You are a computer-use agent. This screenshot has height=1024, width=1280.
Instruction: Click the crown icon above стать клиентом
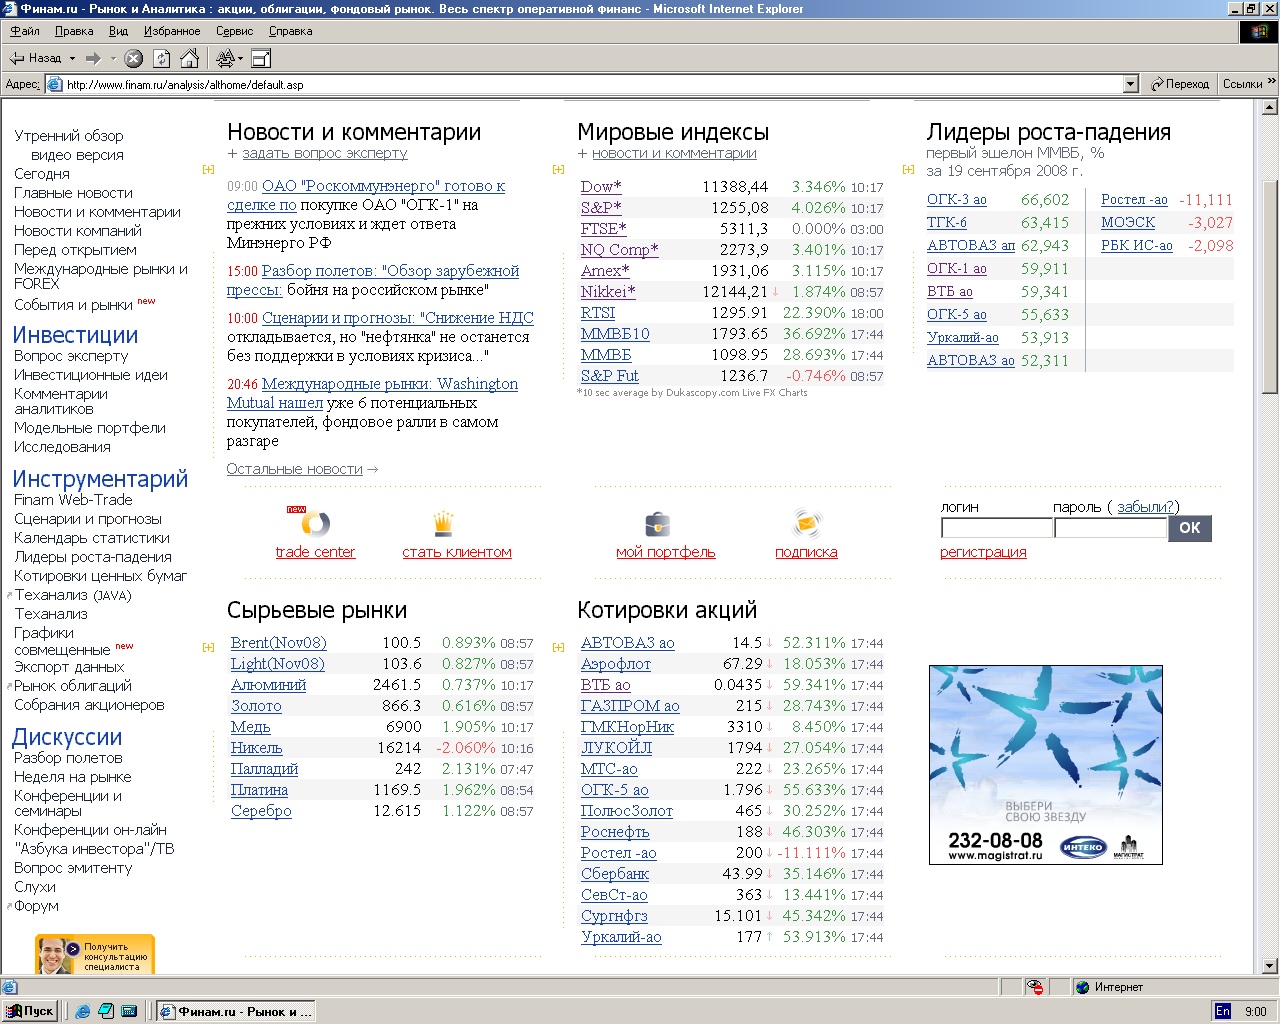point(443,523)
